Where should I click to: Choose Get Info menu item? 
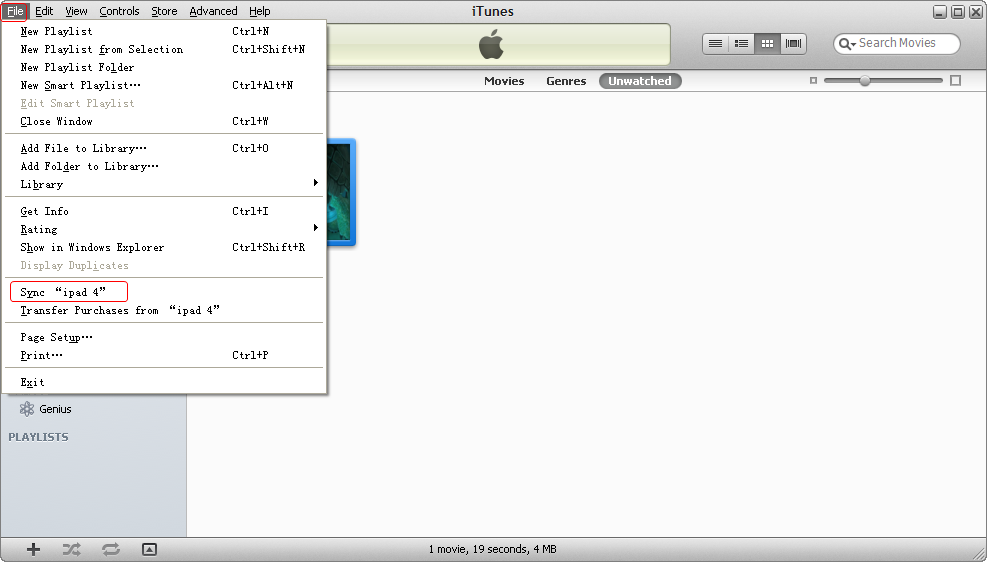tap(164, 211)
